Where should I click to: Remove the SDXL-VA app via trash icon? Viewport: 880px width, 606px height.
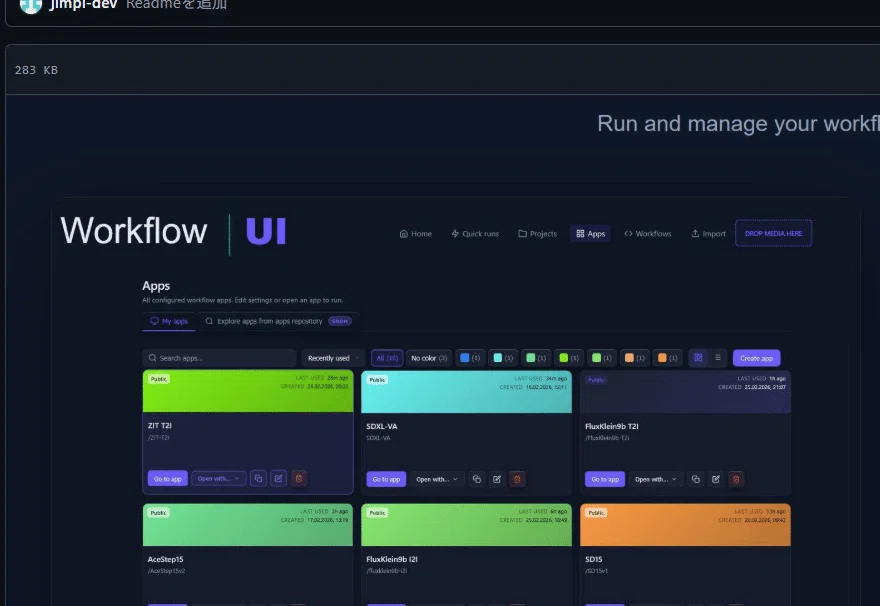coord(517,479)
